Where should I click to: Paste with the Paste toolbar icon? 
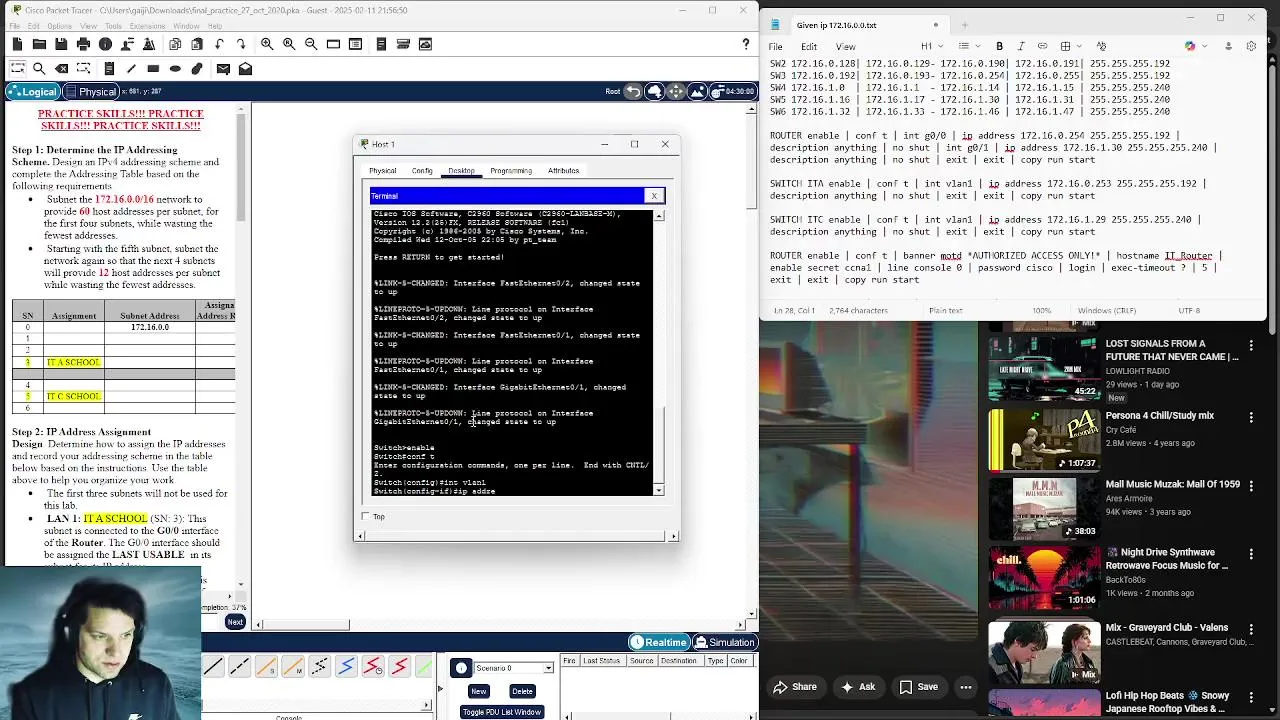point(197,44)
